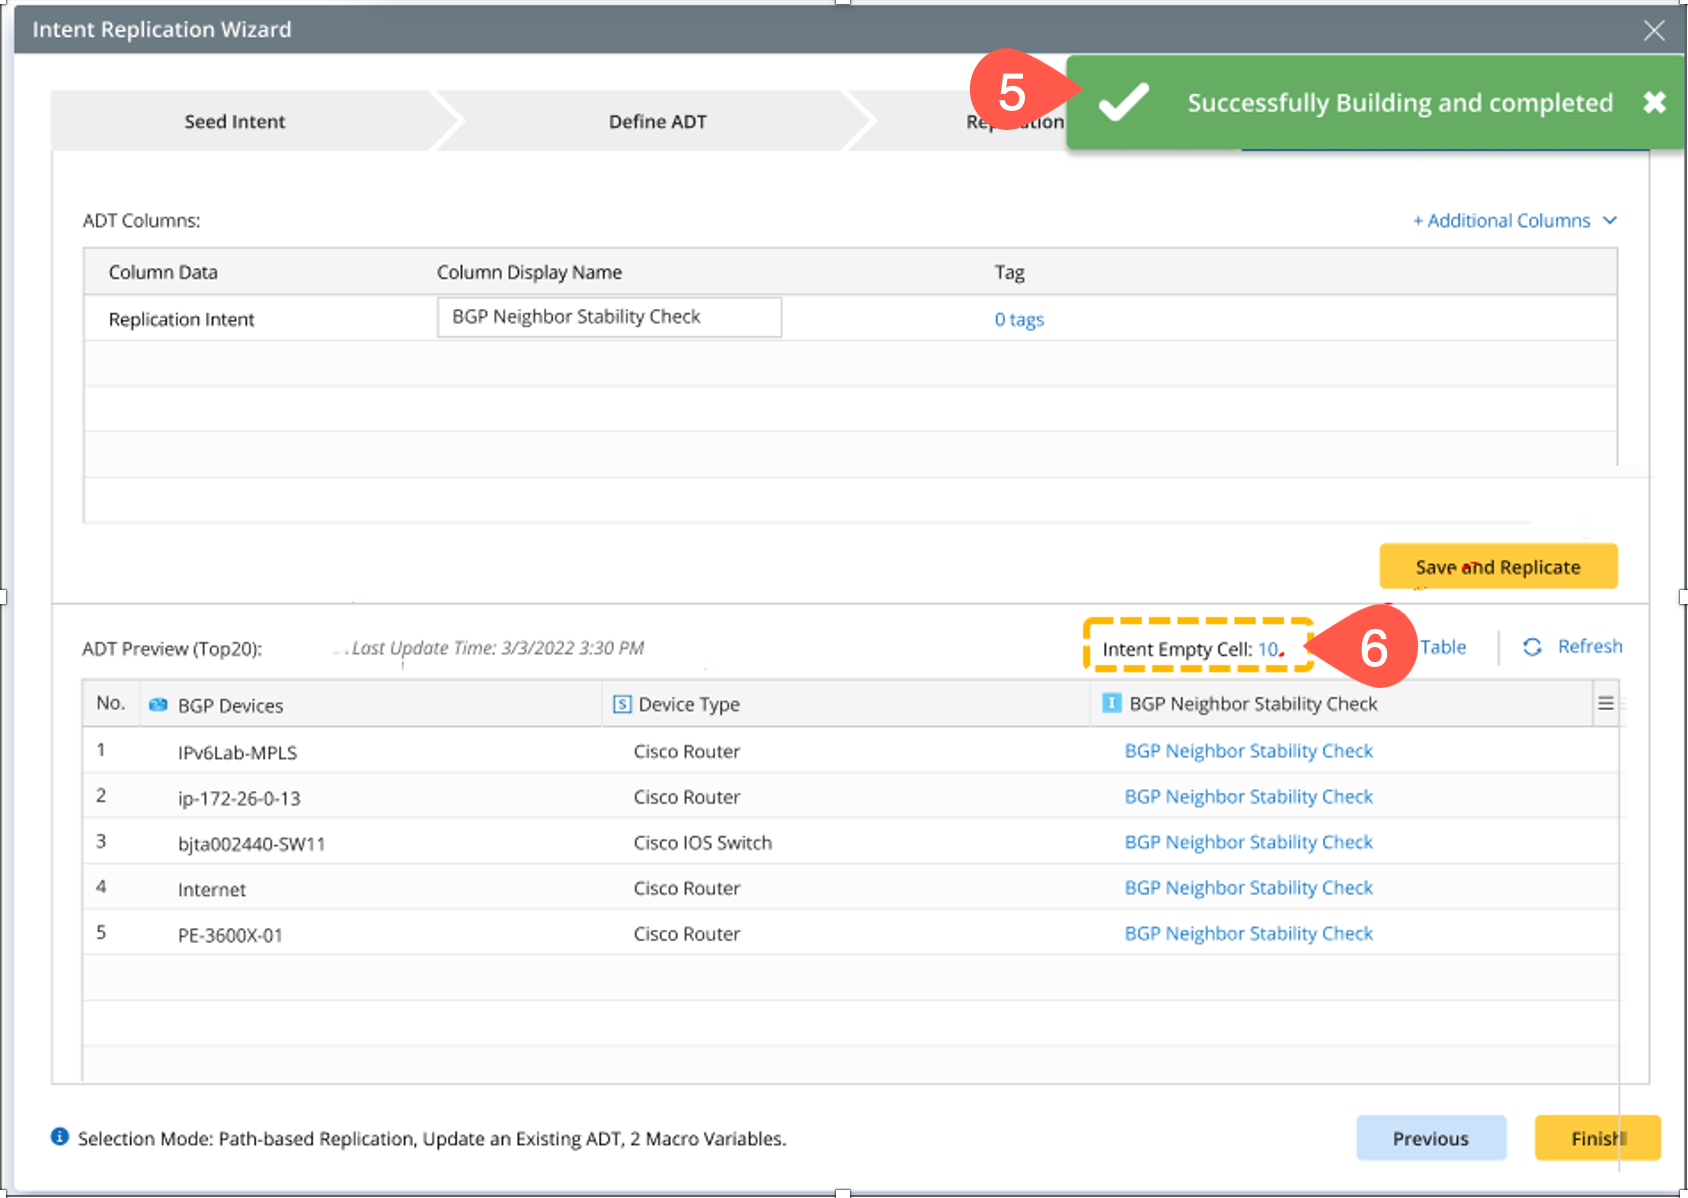Screen dimensions: 1688x1198
Task: Go back with the Previous button
Action: (1430, 1138)
